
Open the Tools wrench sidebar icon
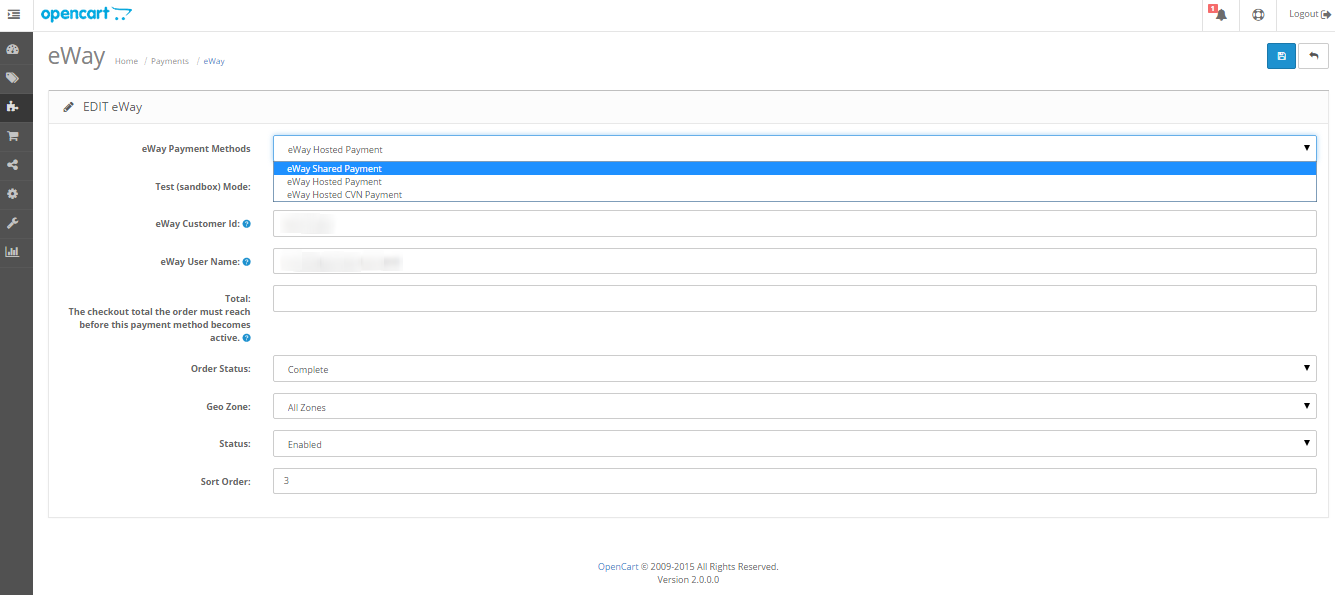point(13,223)
